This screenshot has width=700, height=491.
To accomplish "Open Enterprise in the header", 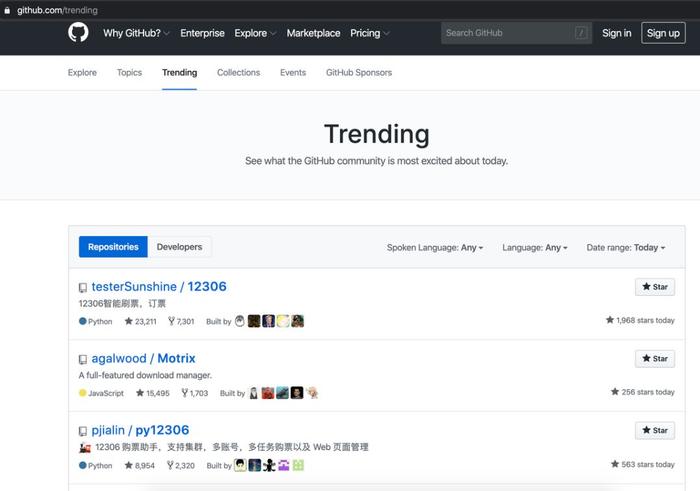I will (202, 33).
